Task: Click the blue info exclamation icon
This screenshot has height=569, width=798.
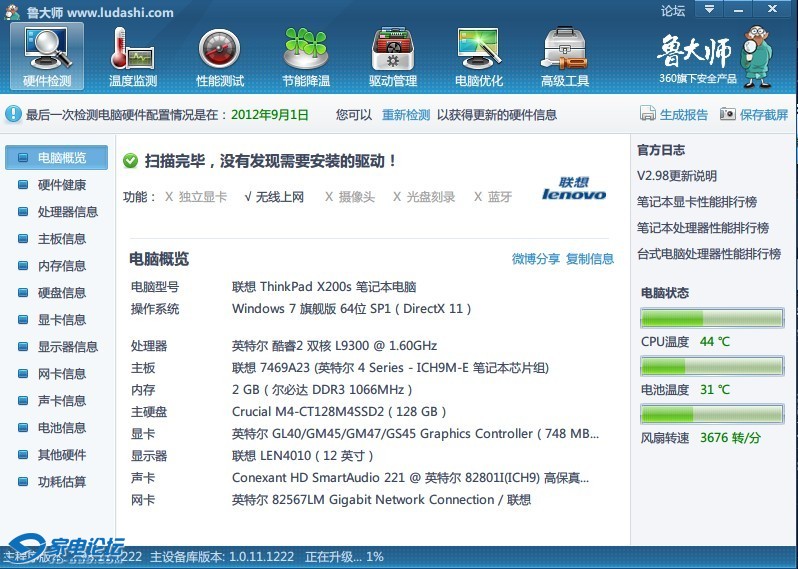Action: 13,114
